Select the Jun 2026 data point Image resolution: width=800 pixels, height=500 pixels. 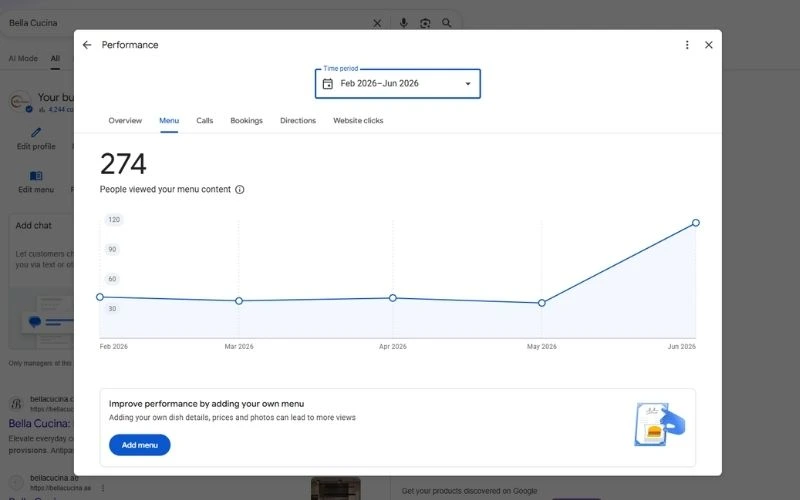pos(696,223)
